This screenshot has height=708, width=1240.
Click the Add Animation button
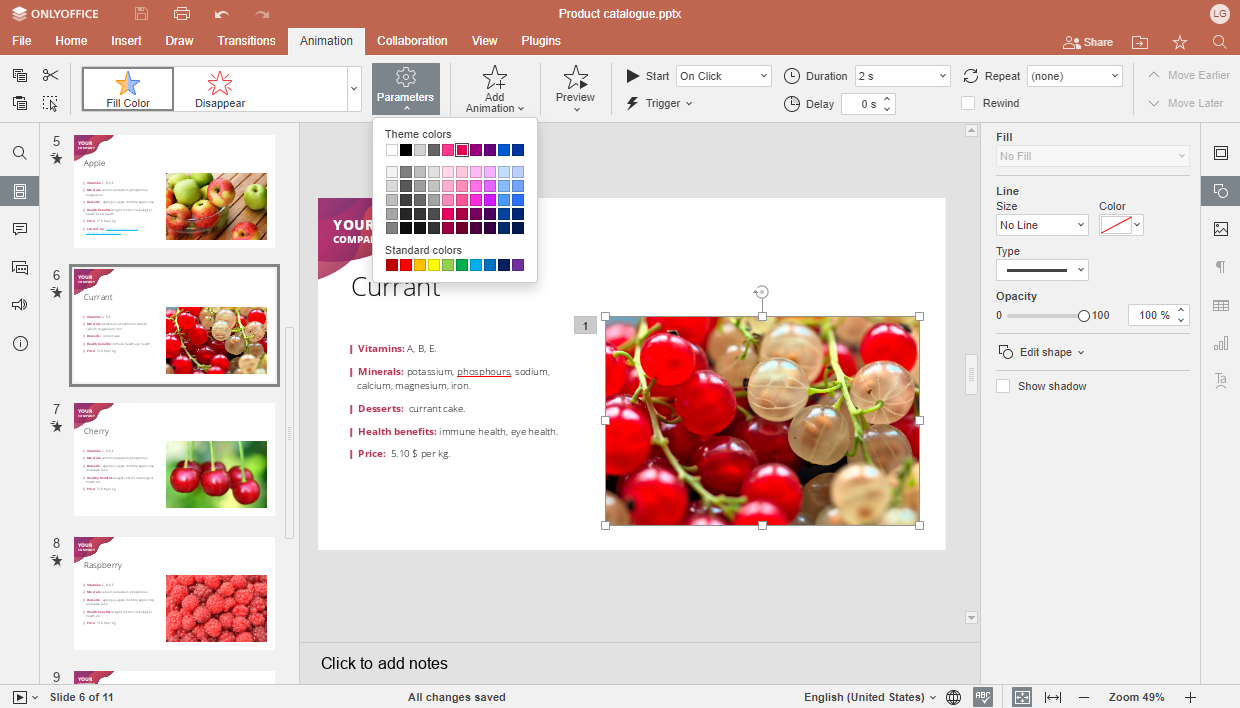pos(495,90)
